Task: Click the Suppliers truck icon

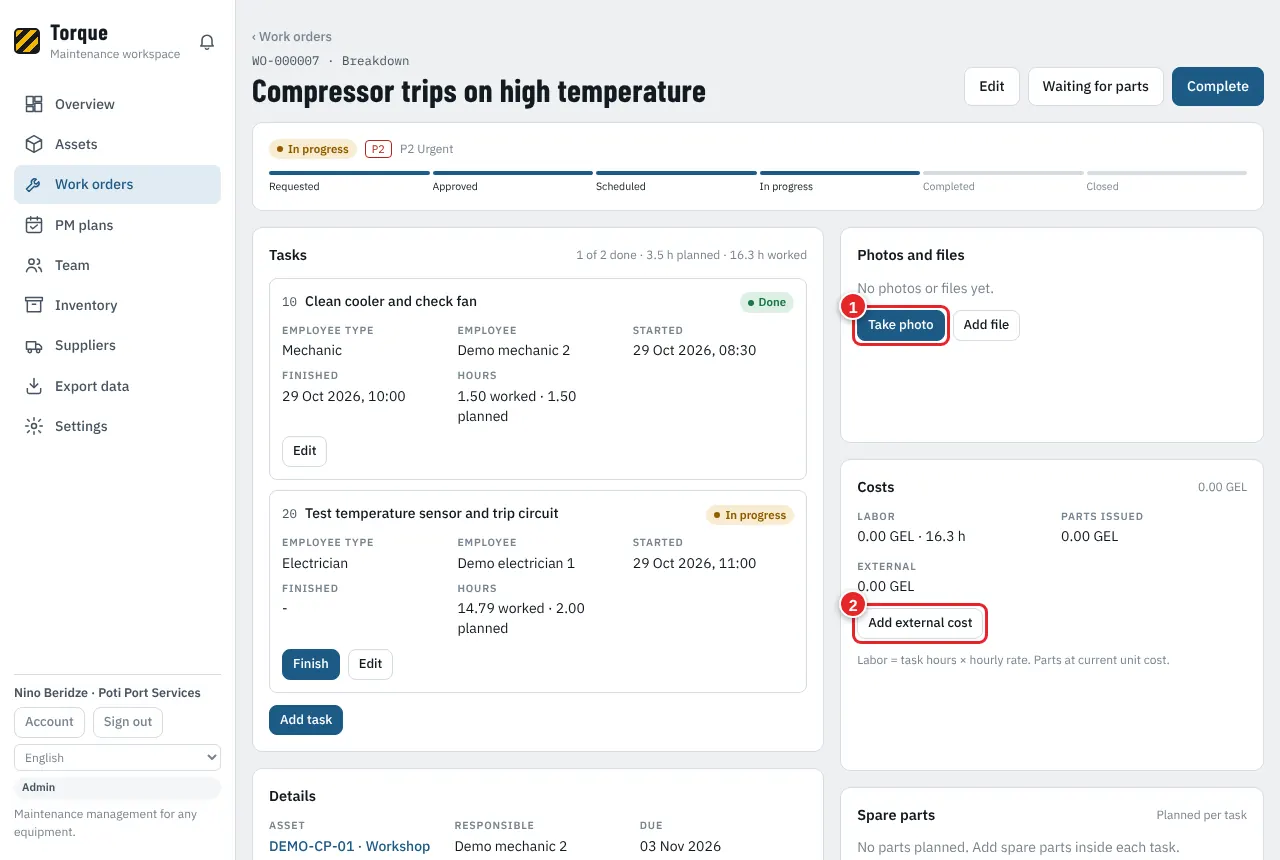Action: tap(34, 345)
